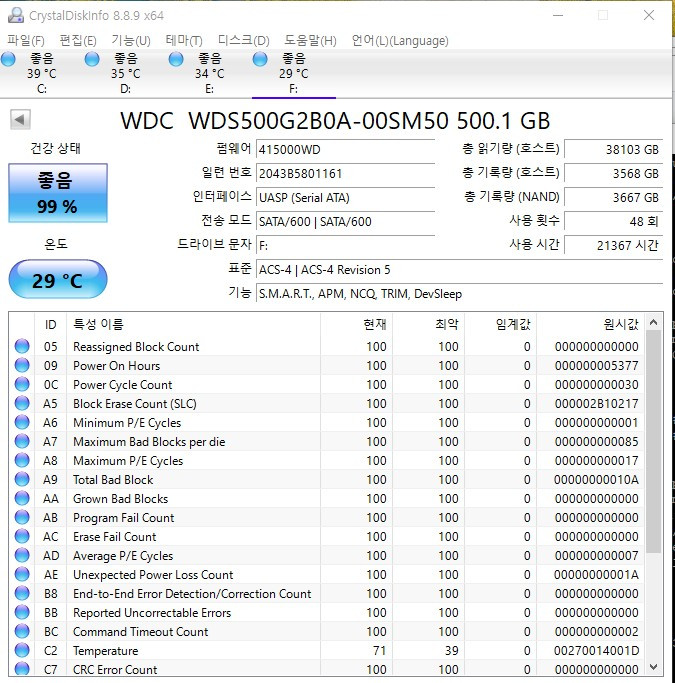The image size is (675, 683).
Task: Open the 도움말(H) menu
Action: (310, 41)
